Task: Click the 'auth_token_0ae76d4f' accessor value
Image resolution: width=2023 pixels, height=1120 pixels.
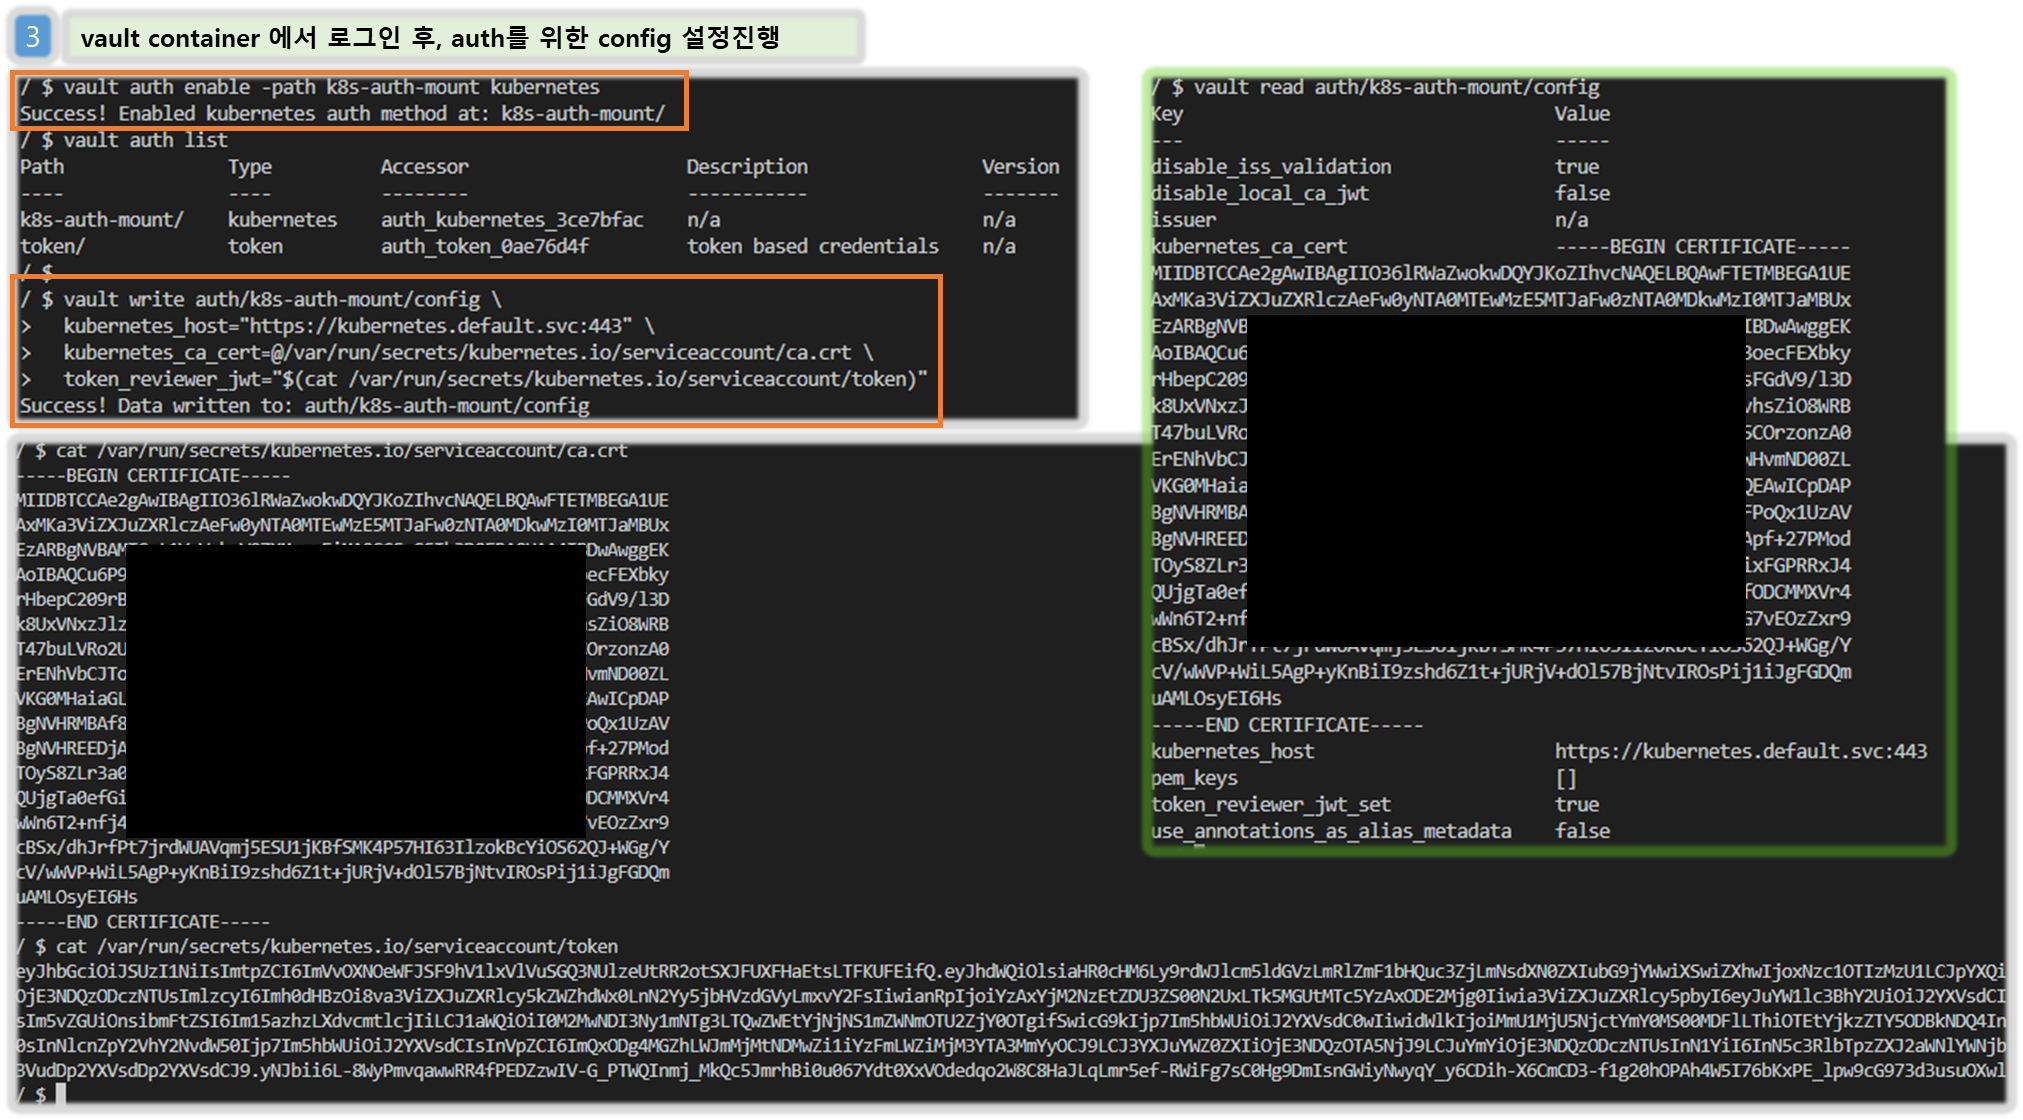Action: [x=485, y=246]
